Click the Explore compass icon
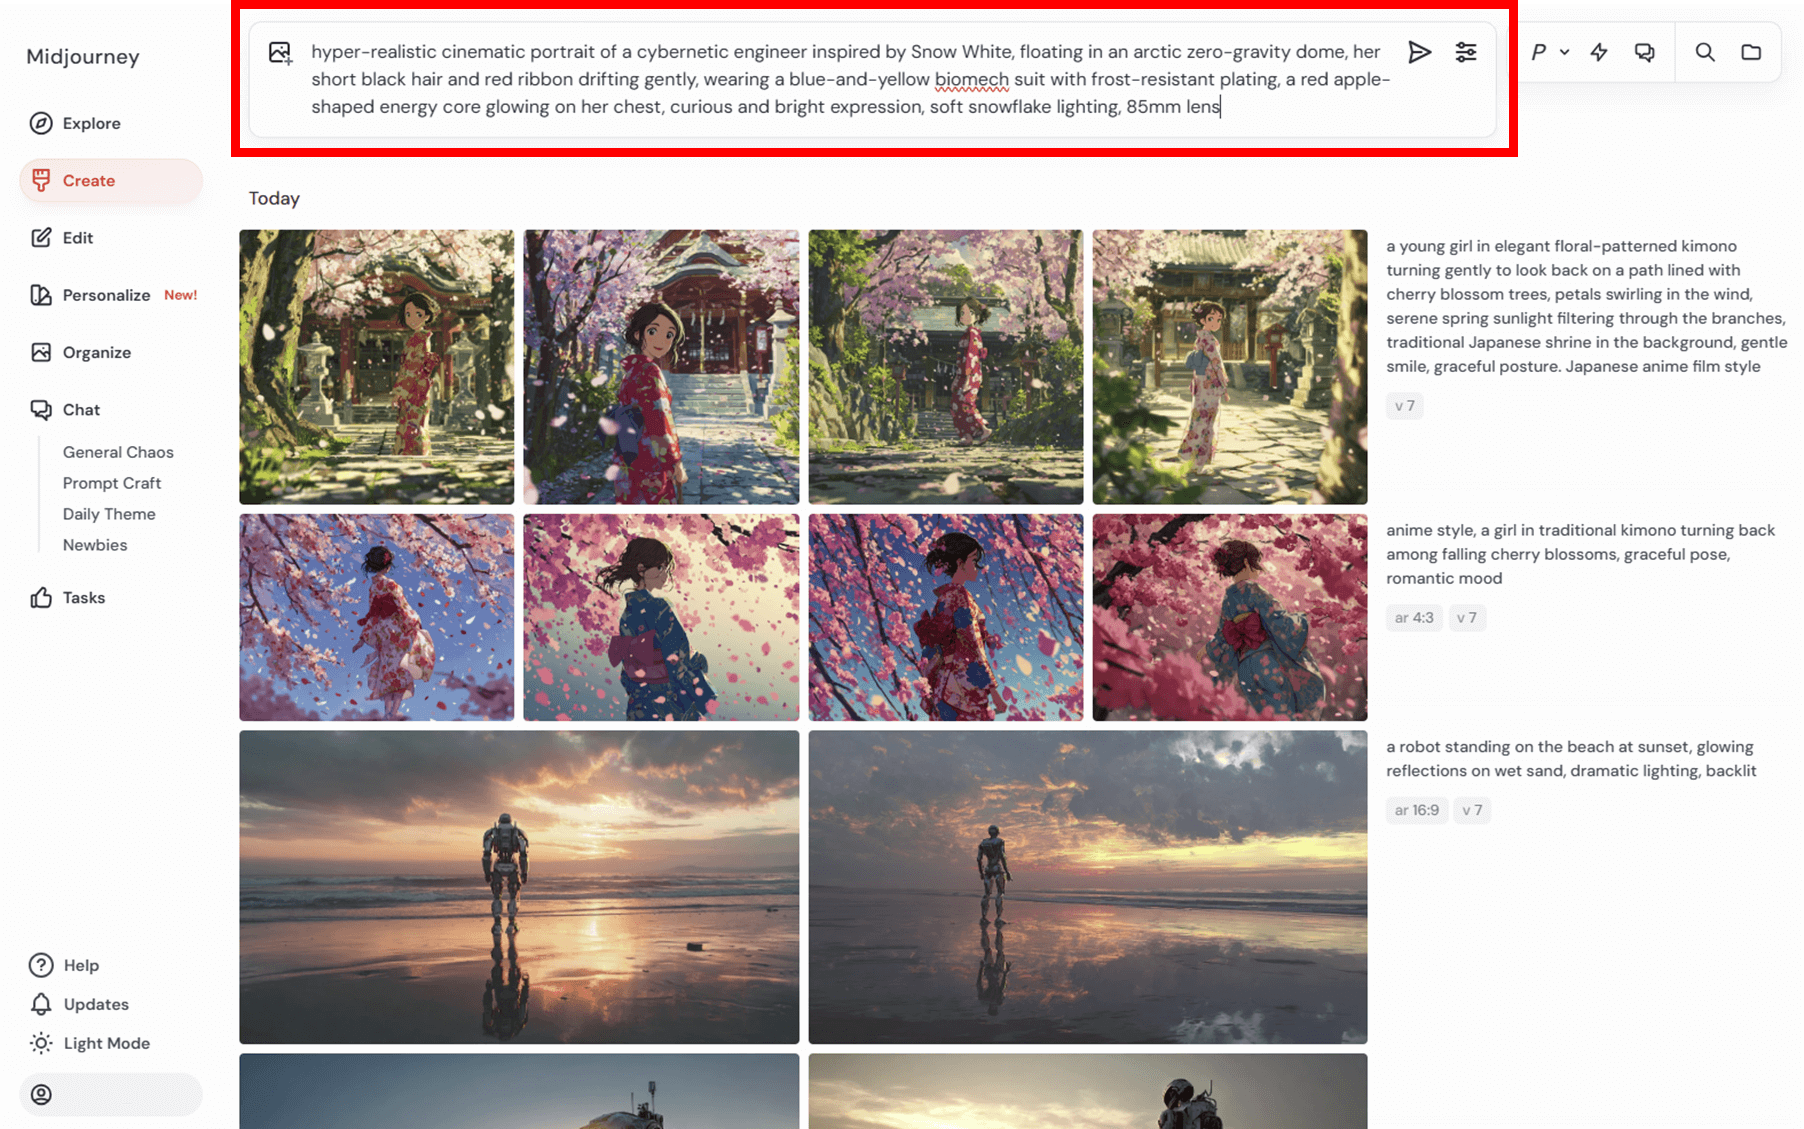 coord(41,123)
